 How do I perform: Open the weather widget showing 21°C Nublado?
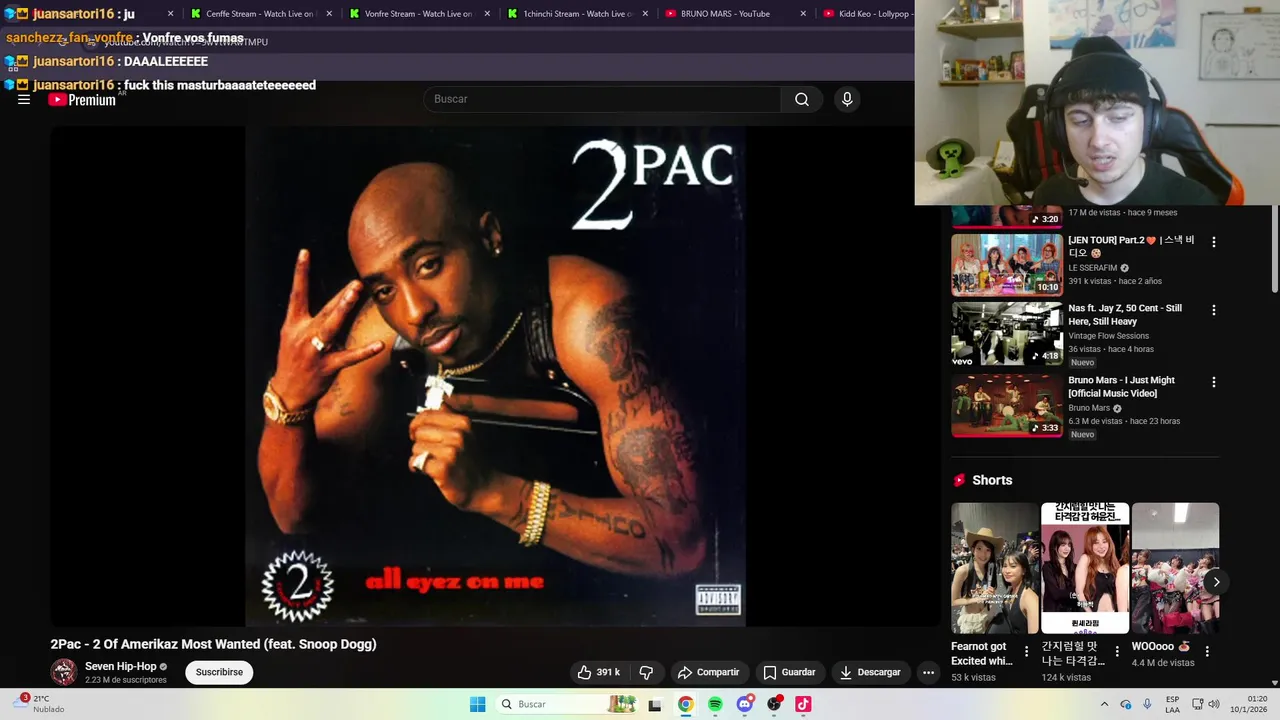point(40,704)
